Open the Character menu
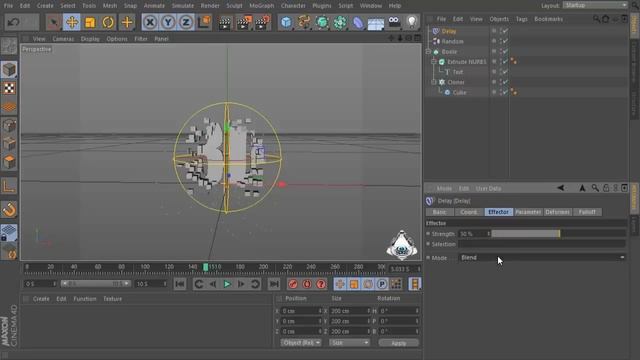This screenshot has height=360, width=640. pyautogui.click(x=293, y=6)
